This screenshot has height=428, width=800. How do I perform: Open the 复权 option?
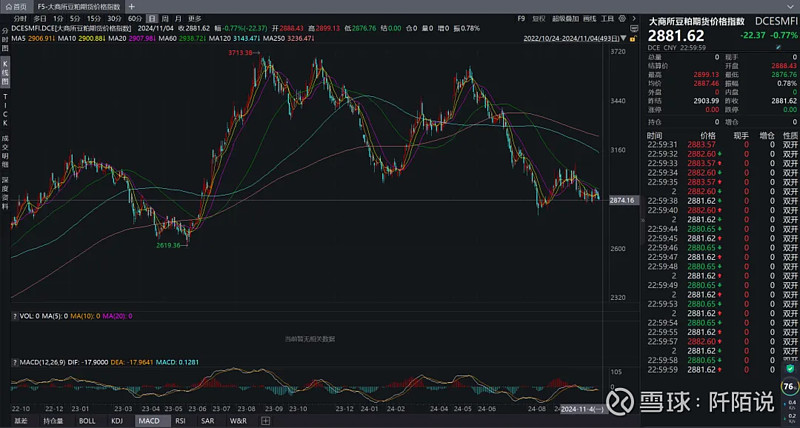(x=539, y=18)
